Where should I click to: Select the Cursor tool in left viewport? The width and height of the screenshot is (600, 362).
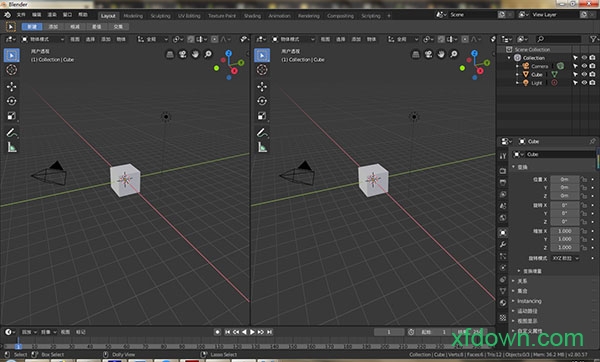coord(11,70)
